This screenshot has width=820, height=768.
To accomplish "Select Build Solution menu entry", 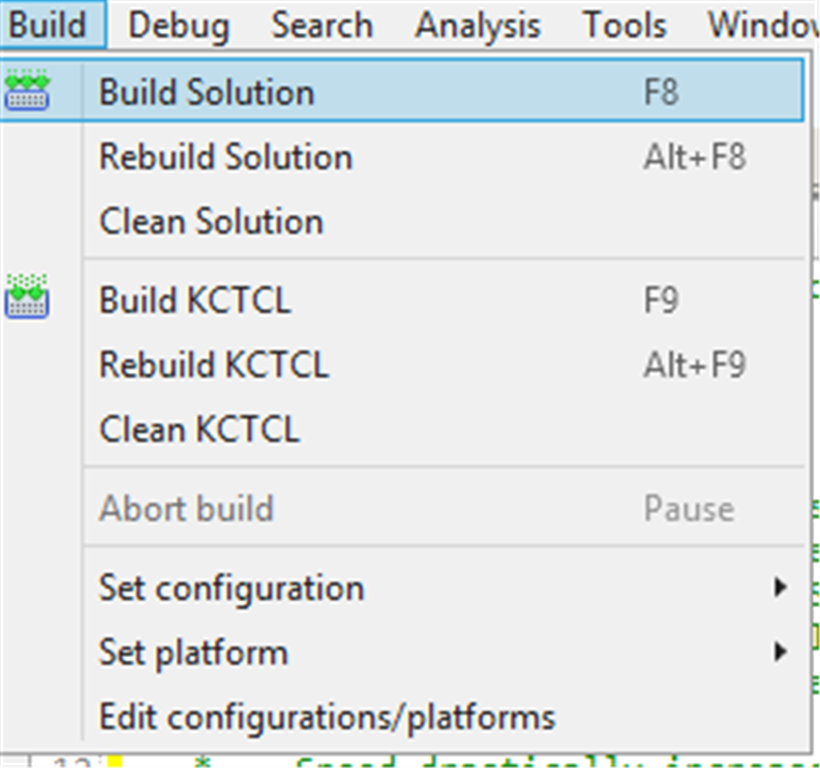I will point(402,91).
